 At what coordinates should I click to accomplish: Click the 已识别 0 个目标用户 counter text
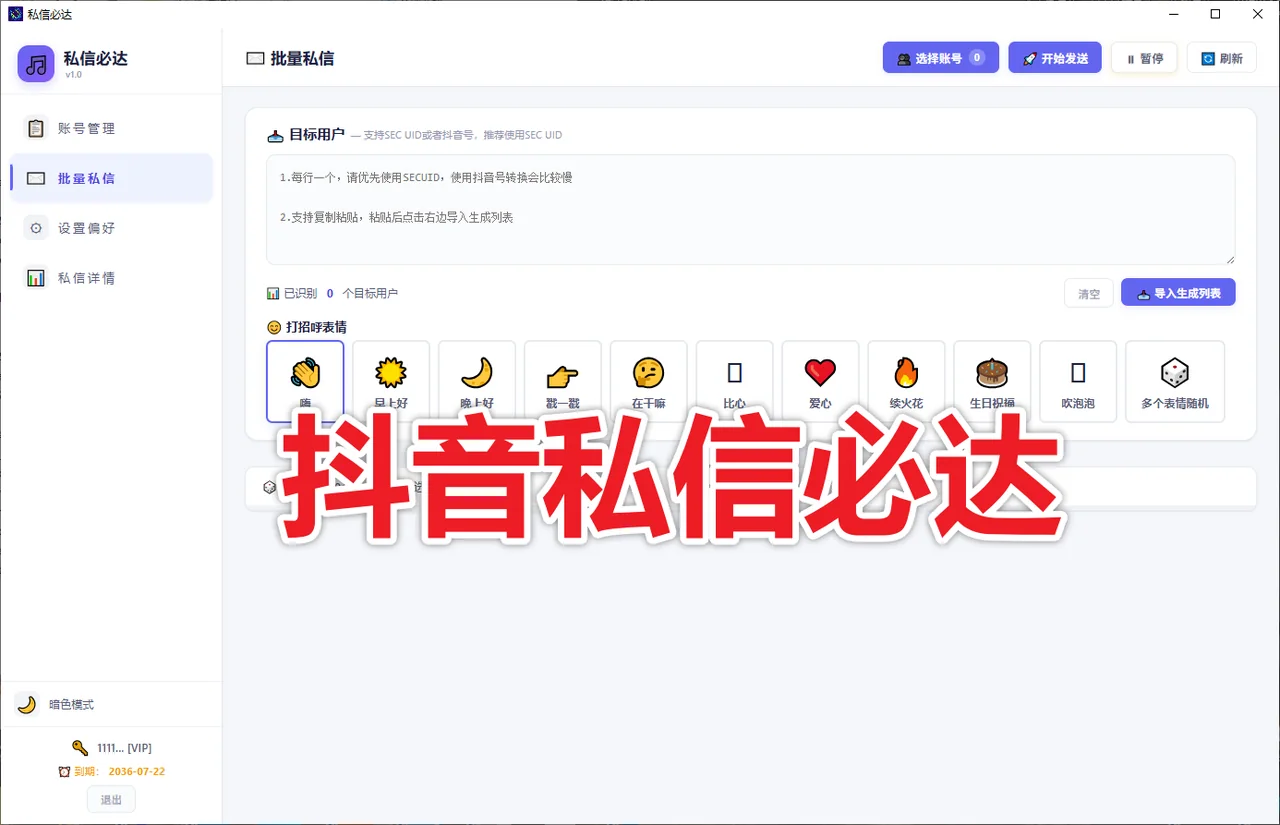click(332, 293)
